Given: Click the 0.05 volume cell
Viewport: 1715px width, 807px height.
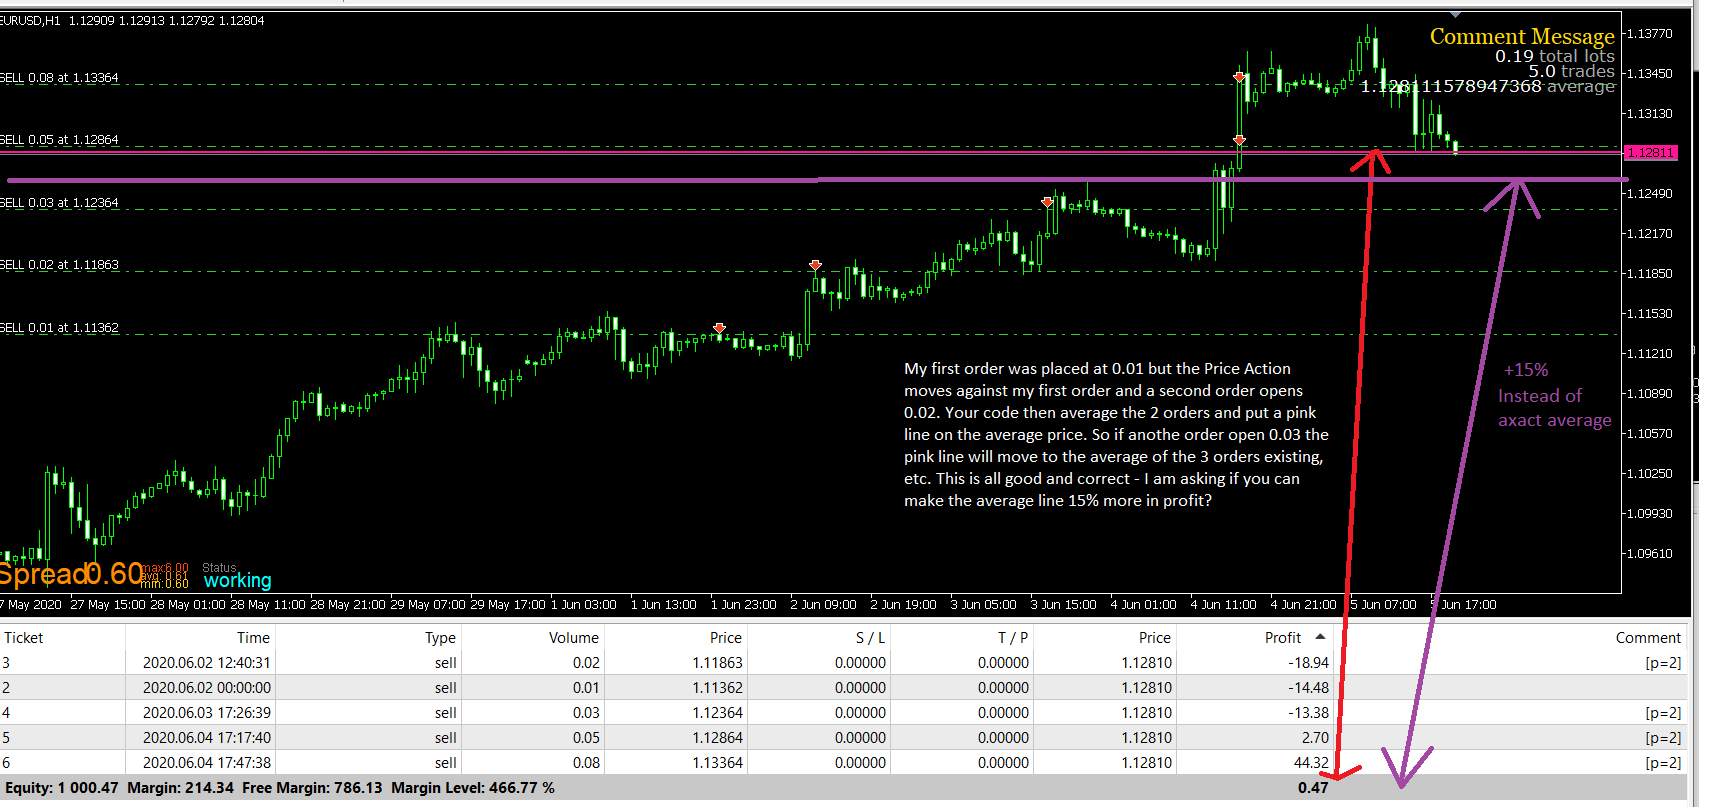Looking at the screenshot, I should point(586,738).
